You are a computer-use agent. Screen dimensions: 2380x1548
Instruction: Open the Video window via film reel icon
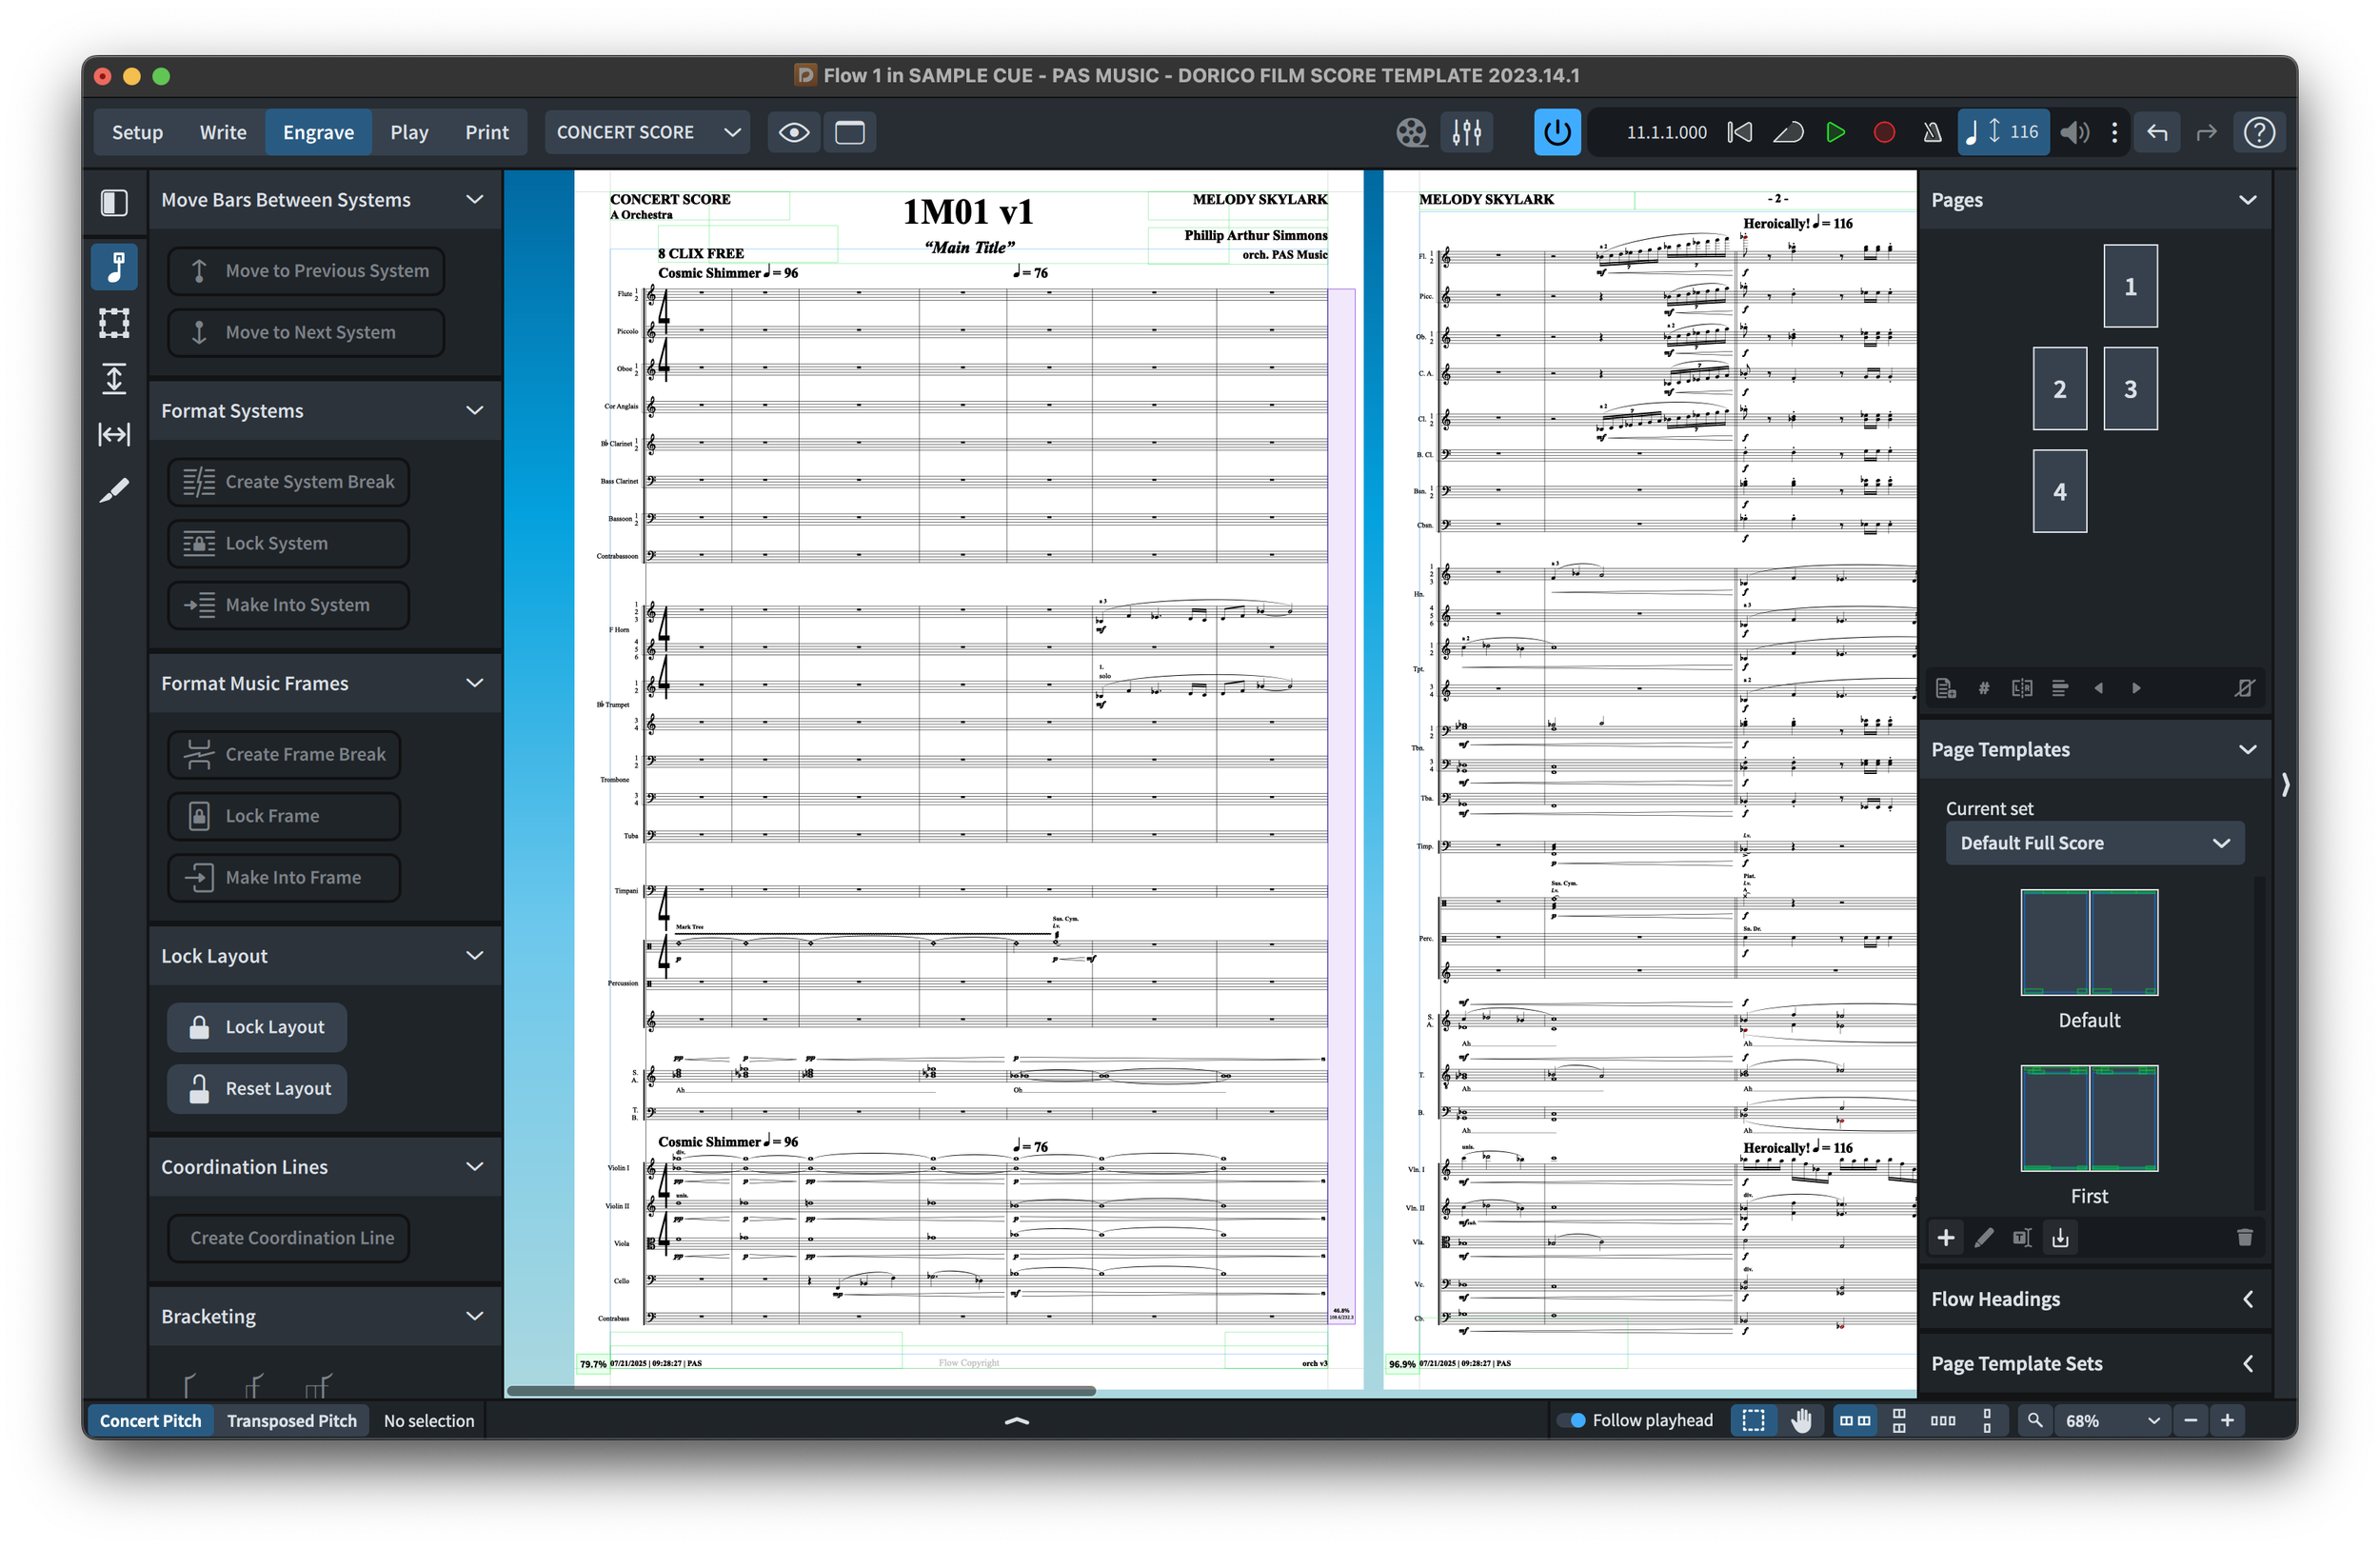1411,132
